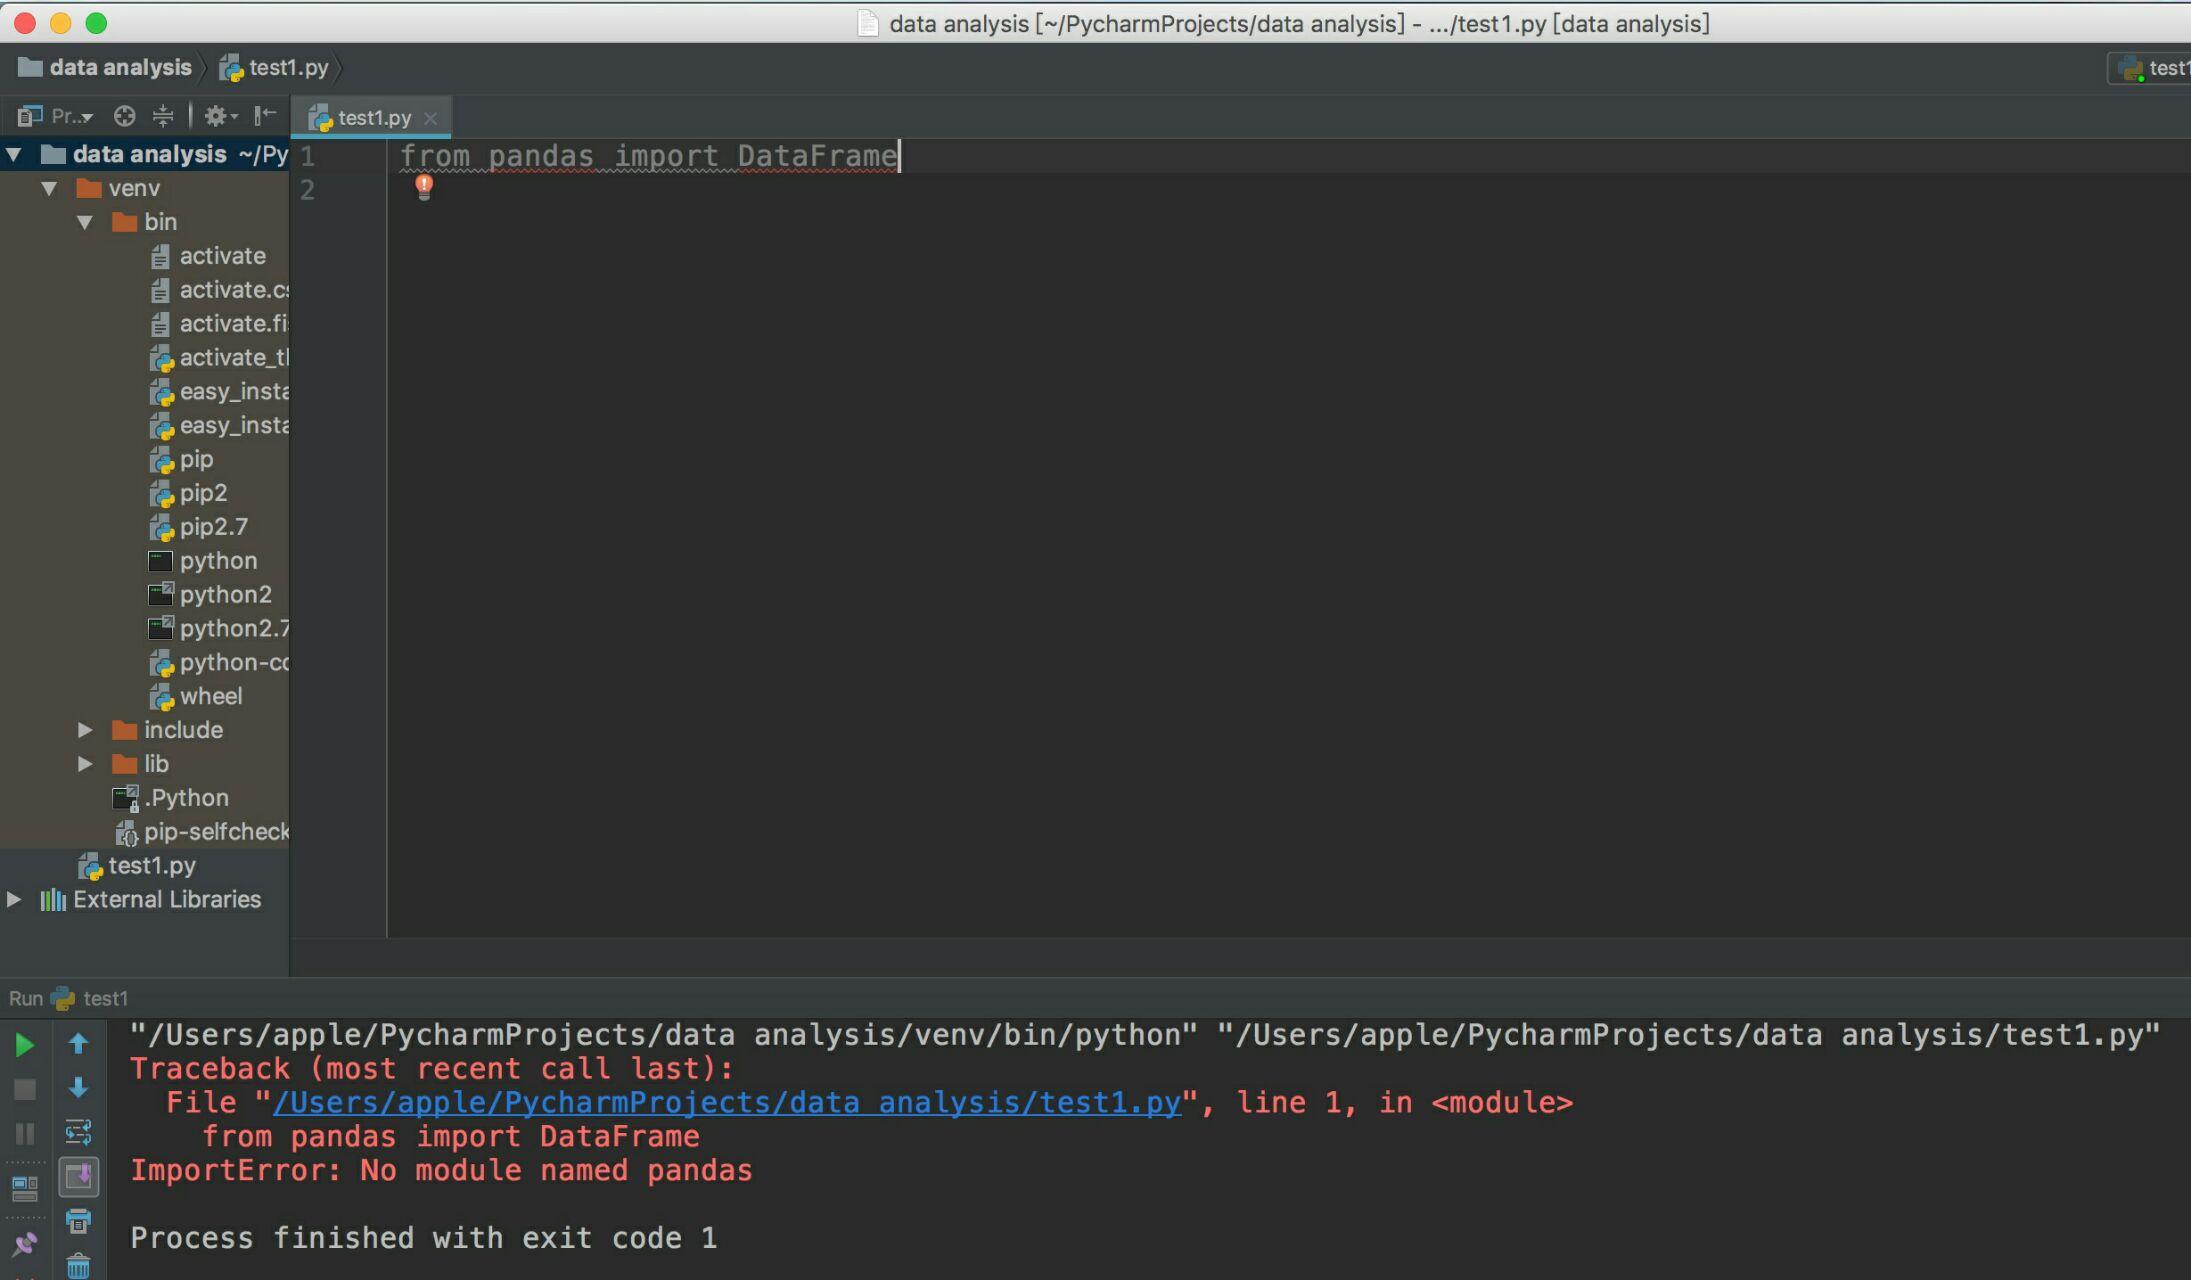
Task: Toggle soft-wrap in Run console
Action: pos(78,1133)
